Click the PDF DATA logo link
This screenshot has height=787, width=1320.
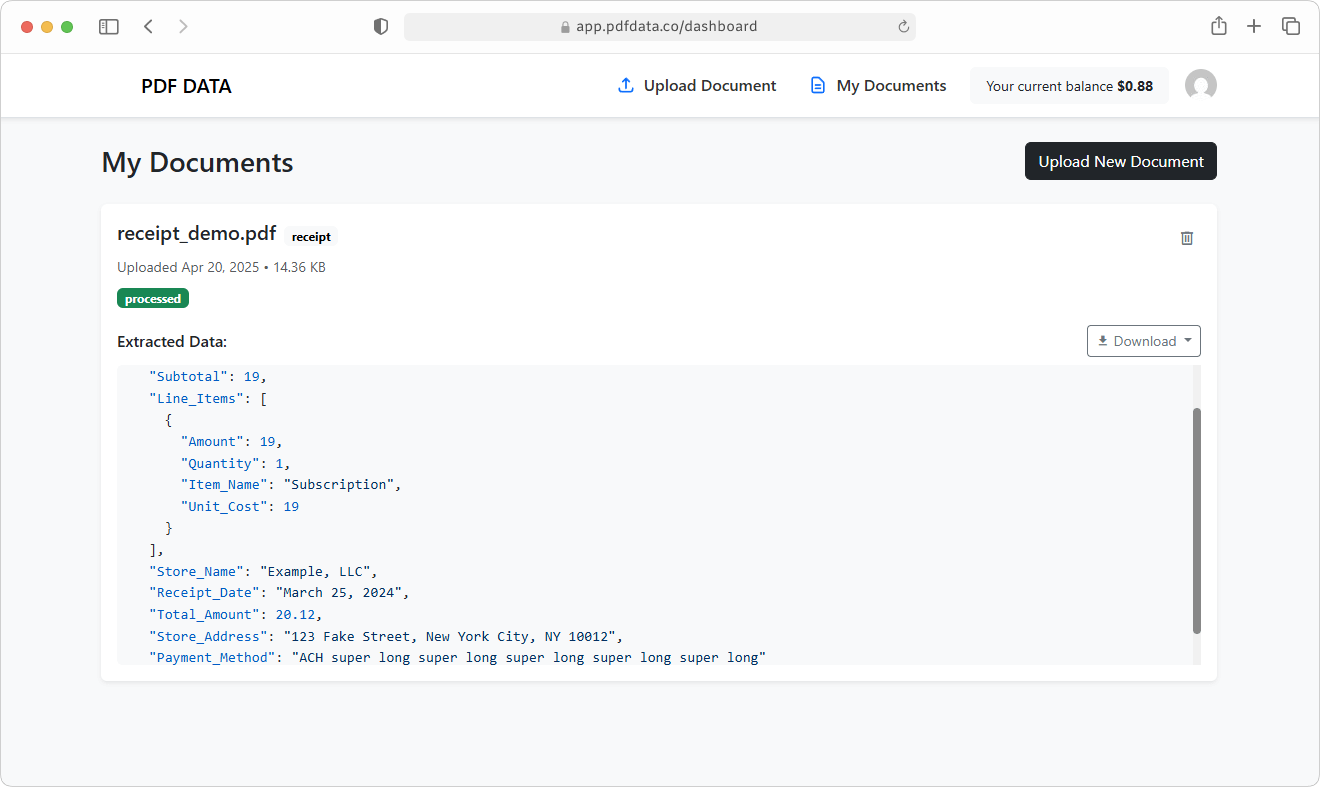(x=186, y=86)
